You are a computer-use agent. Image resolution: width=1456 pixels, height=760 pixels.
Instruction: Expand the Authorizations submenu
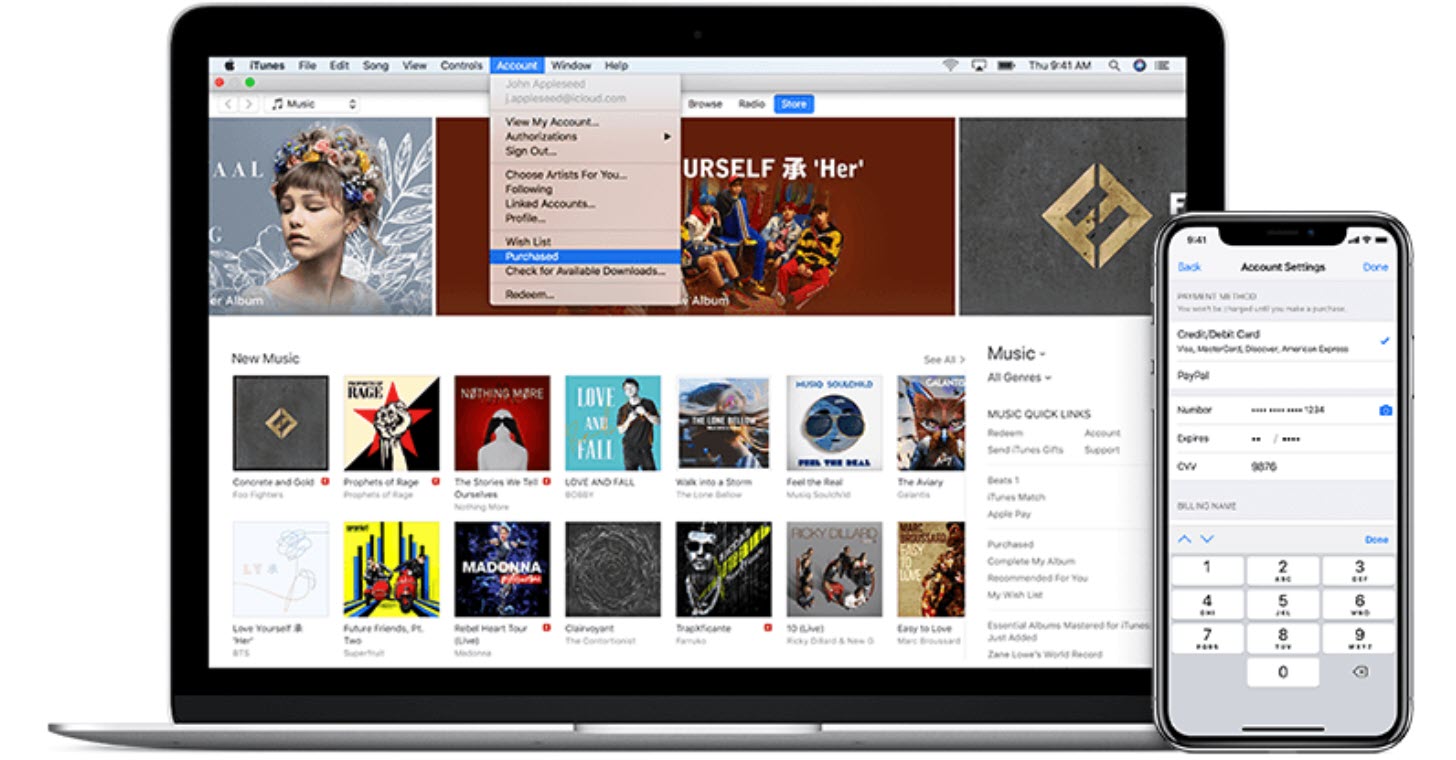(x=585, y=136)
